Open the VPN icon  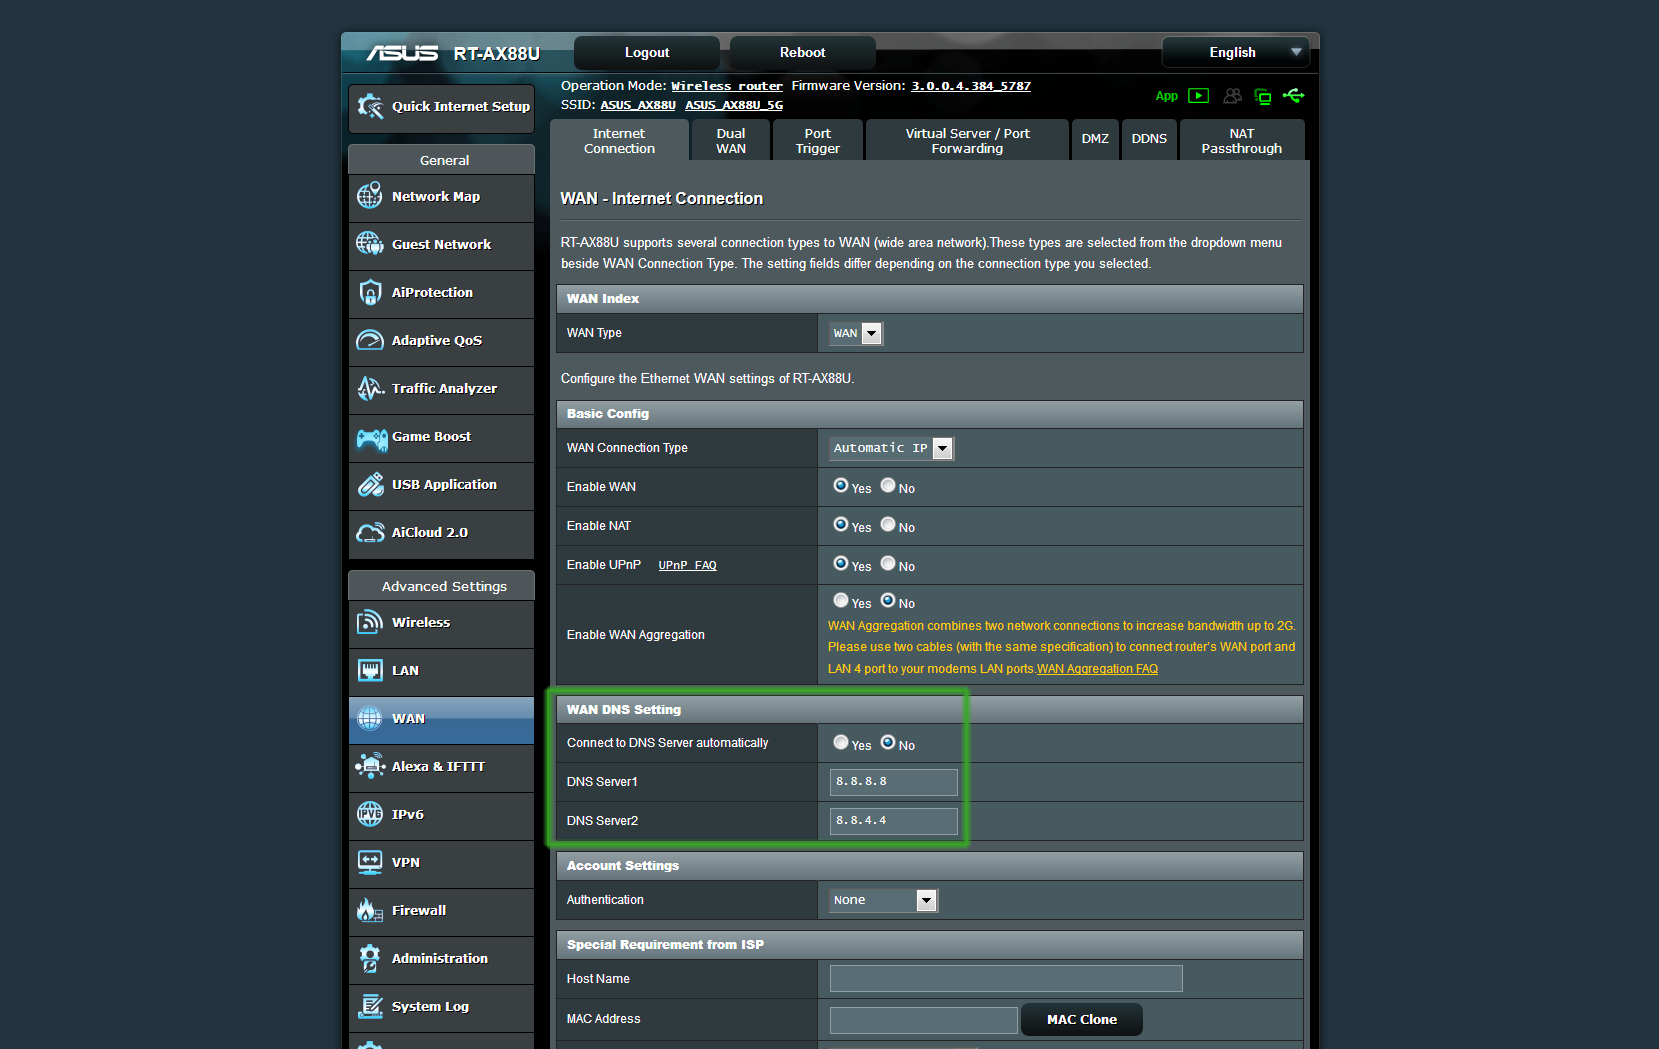370,862
